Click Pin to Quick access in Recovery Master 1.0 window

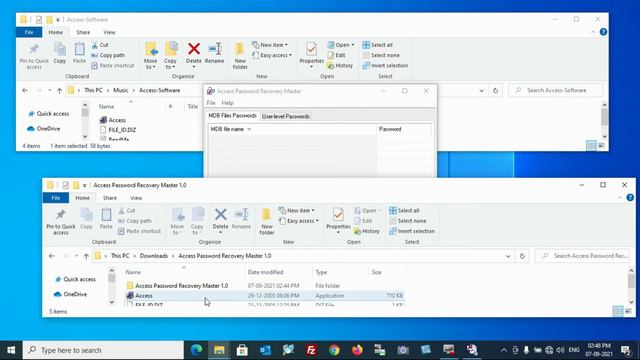(61, 222)
